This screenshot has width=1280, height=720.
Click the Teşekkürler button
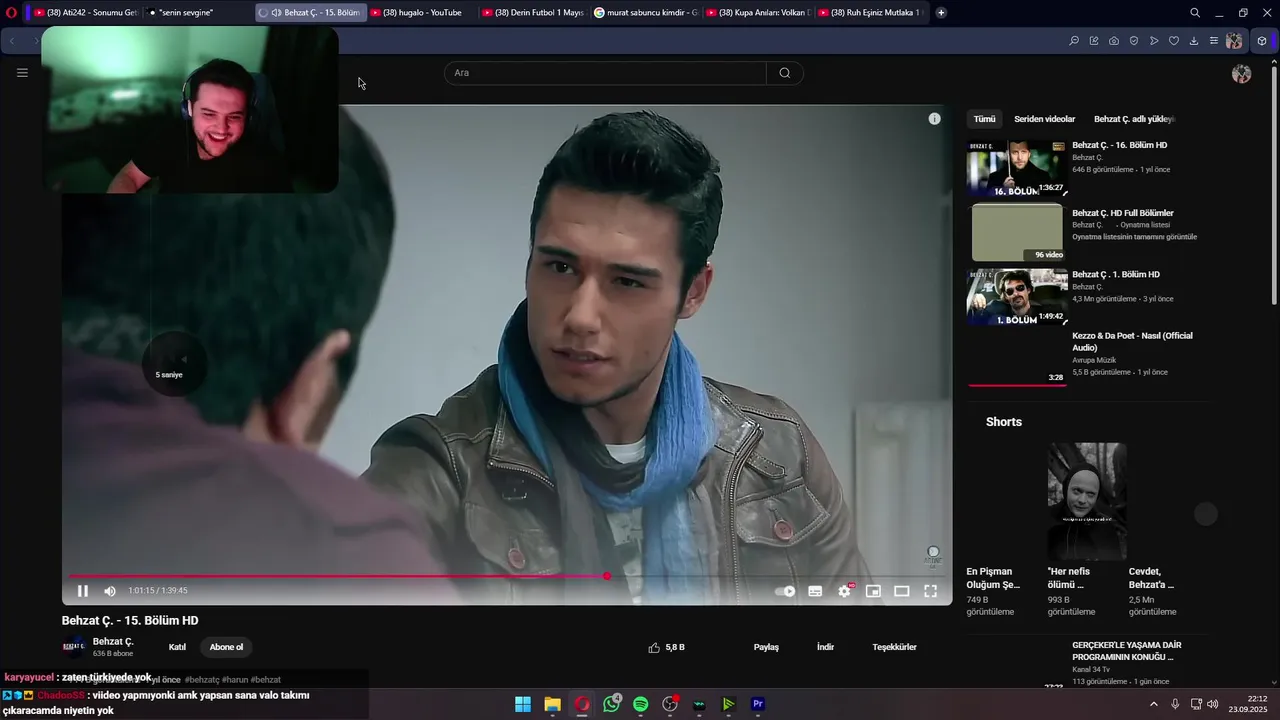894,647
